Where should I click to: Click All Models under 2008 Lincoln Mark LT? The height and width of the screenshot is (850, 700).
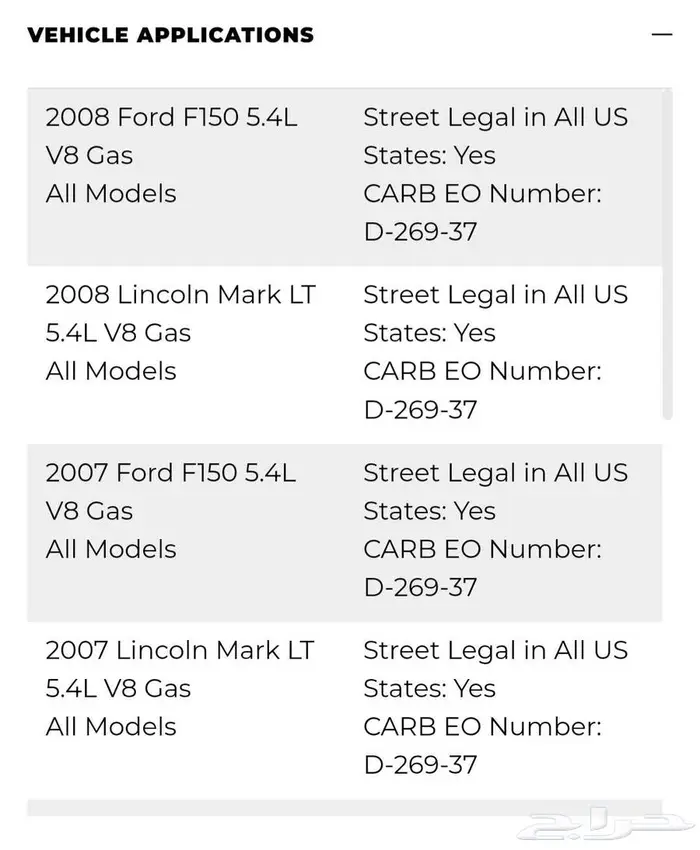pos(110,371)
